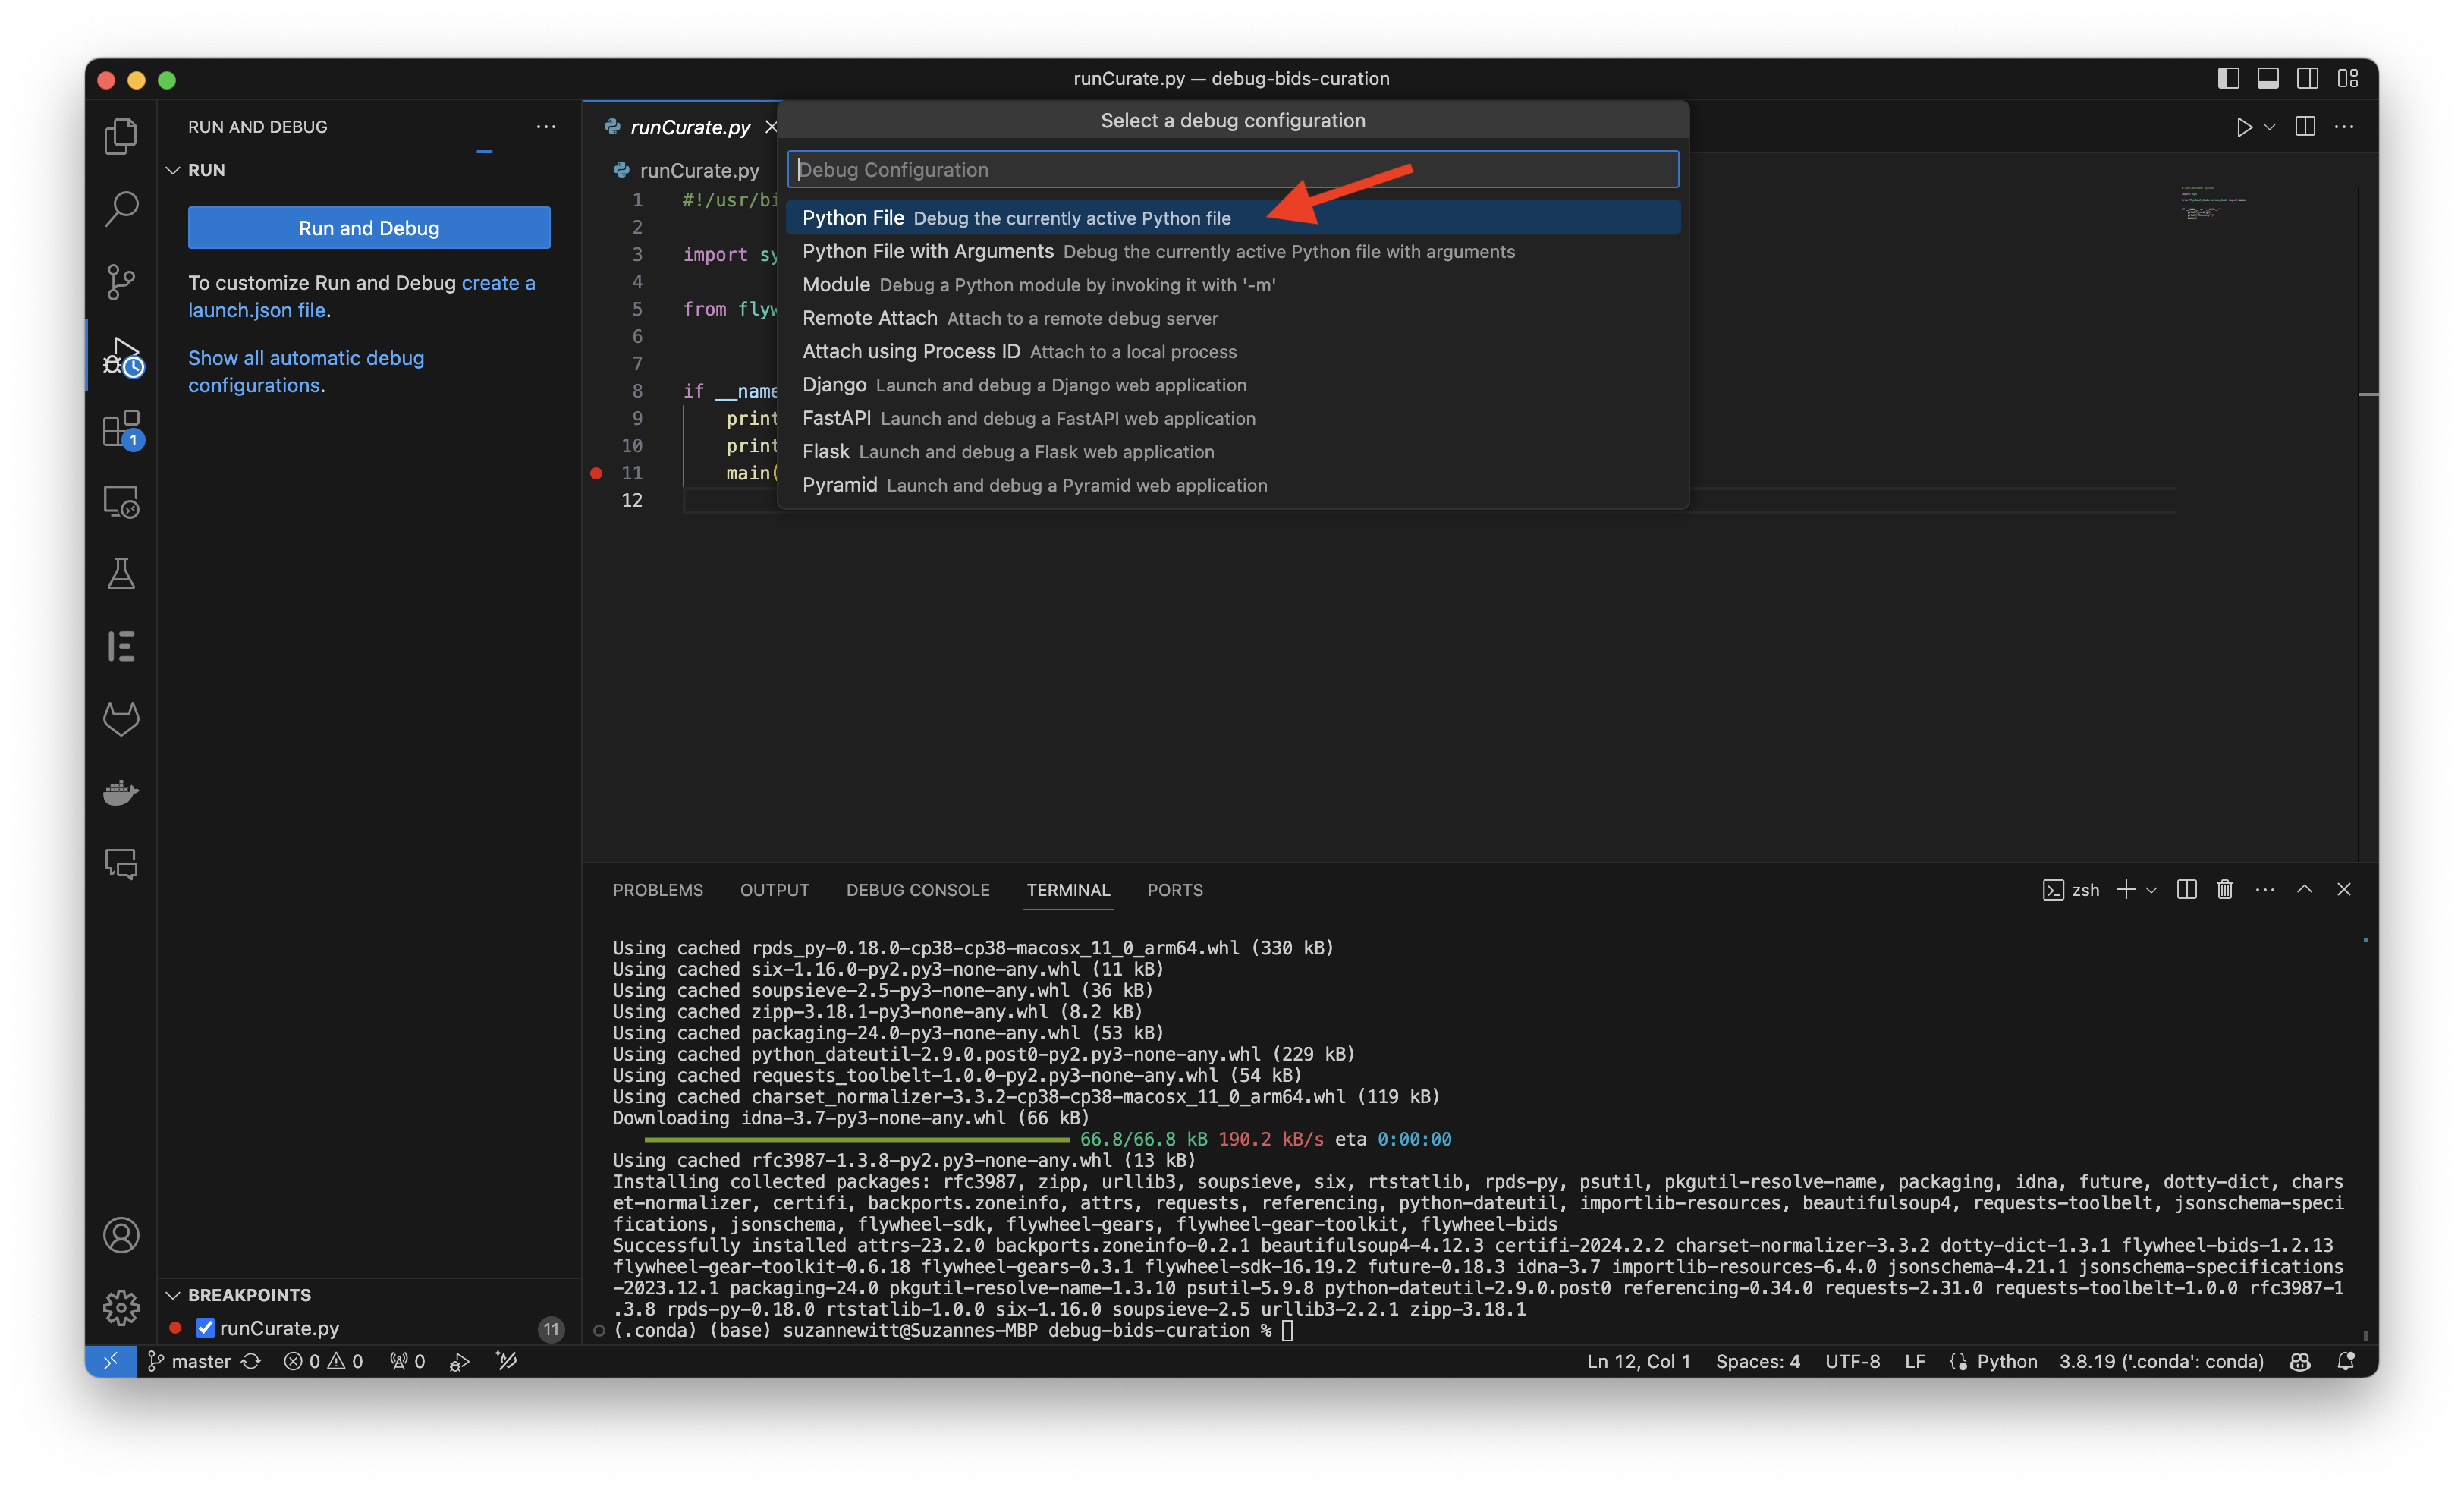Select the runCurate.py editor tab
The image size is (2464, 1490).
690,127
